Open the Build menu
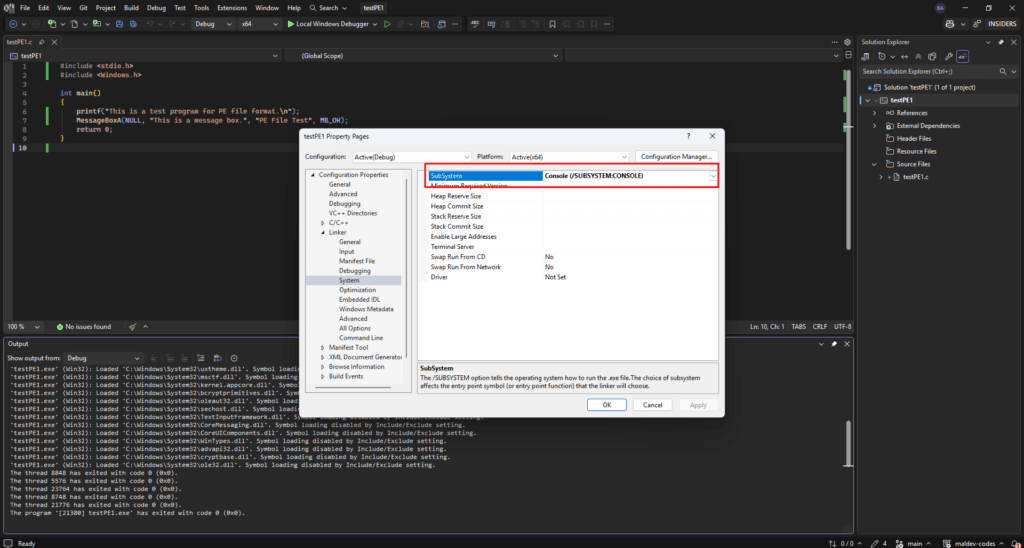Image resolution: width=1024 pixels, height=548 pixels. coord(132,8)
